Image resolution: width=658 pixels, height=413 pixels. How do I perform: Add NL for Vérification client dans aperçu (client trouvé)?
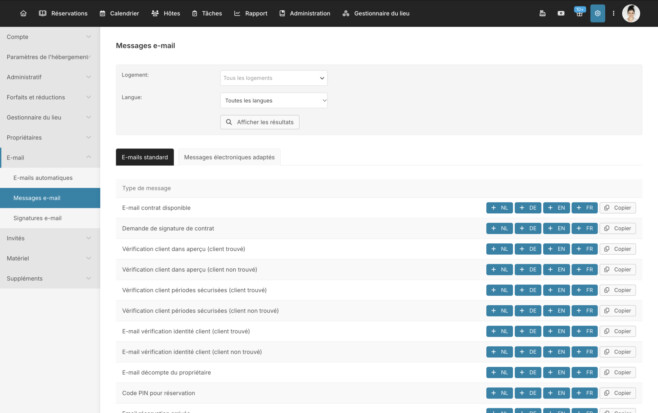499,249
